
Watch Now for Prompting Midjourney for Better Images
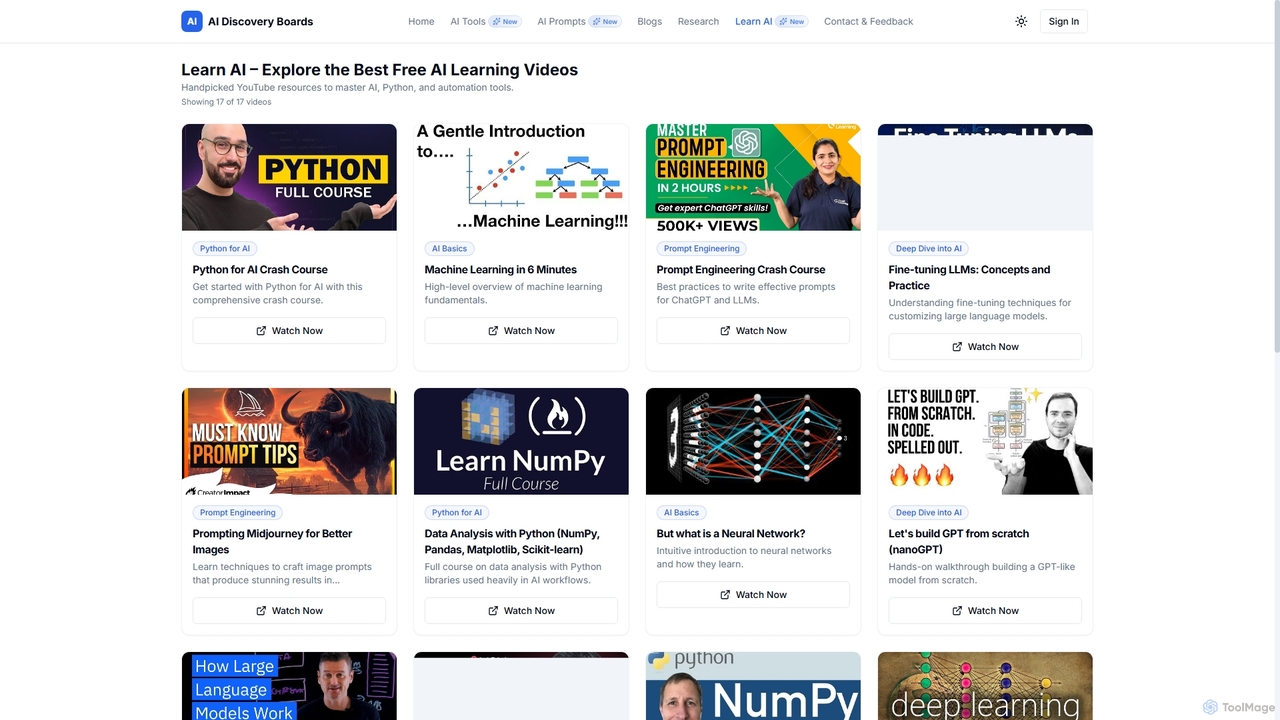(289, 610)
